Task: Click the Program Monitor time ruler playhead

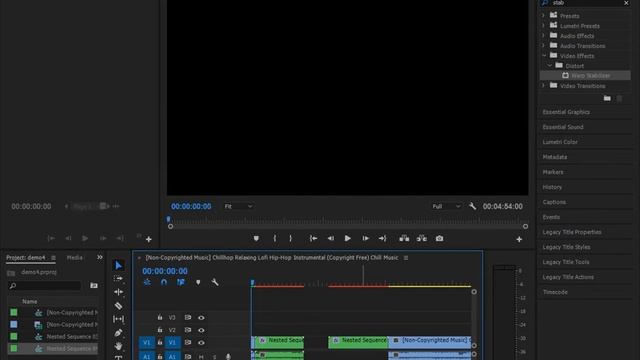Action: pyautogui.click(x=169, y=219)
